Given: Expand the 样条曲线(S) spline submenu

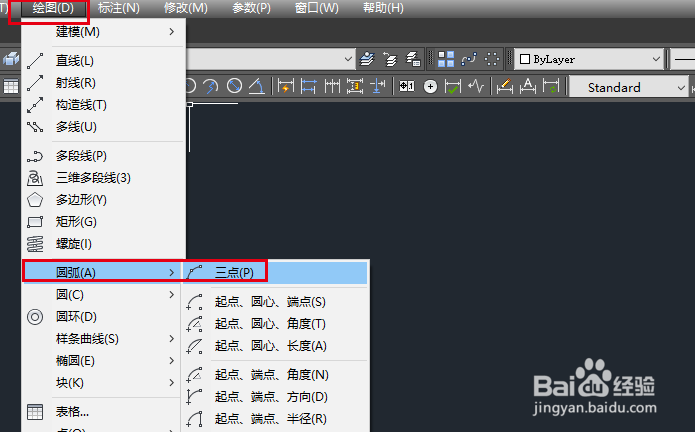Looking at the screenshot, I should 103,339.
